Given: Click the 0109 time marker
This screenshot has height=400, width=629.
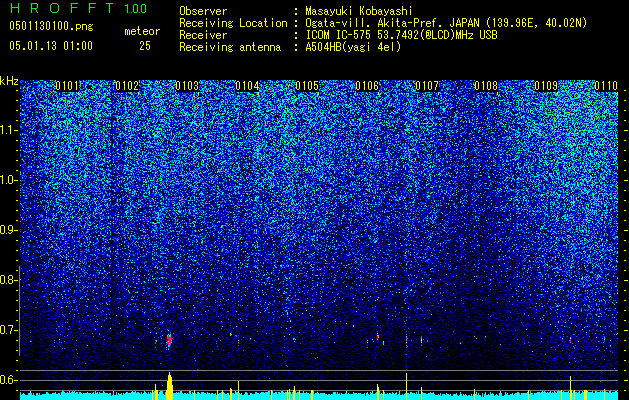Looking at the screenshot, I should [x=546, y=86].
